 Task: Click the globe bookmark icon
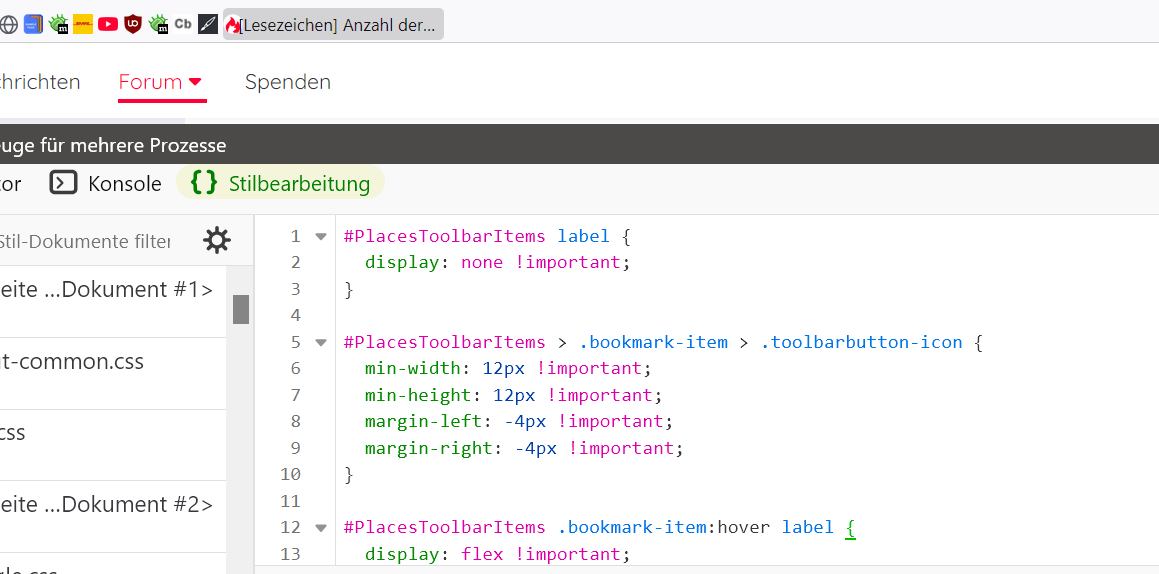[9, 25]
